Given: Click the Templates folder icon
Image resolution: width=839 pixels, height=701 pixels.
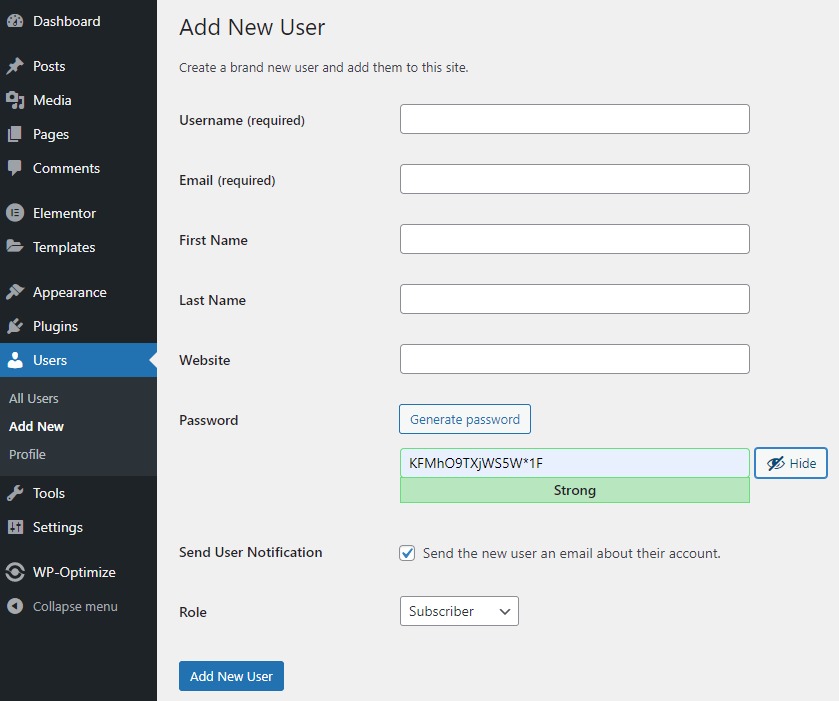Looking at the screenshot, I should 15,247.
